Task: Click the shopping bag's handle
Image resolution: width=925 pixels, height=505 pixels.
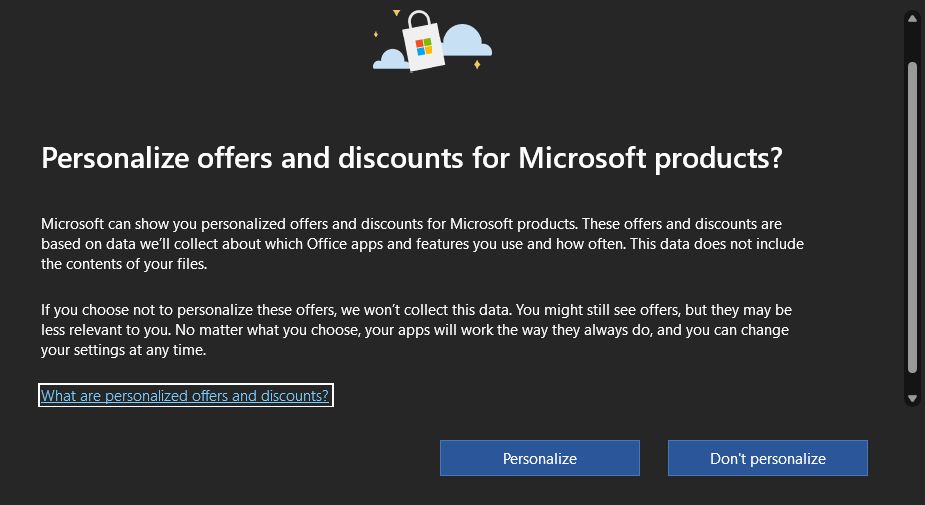Action: pos(419,19)
